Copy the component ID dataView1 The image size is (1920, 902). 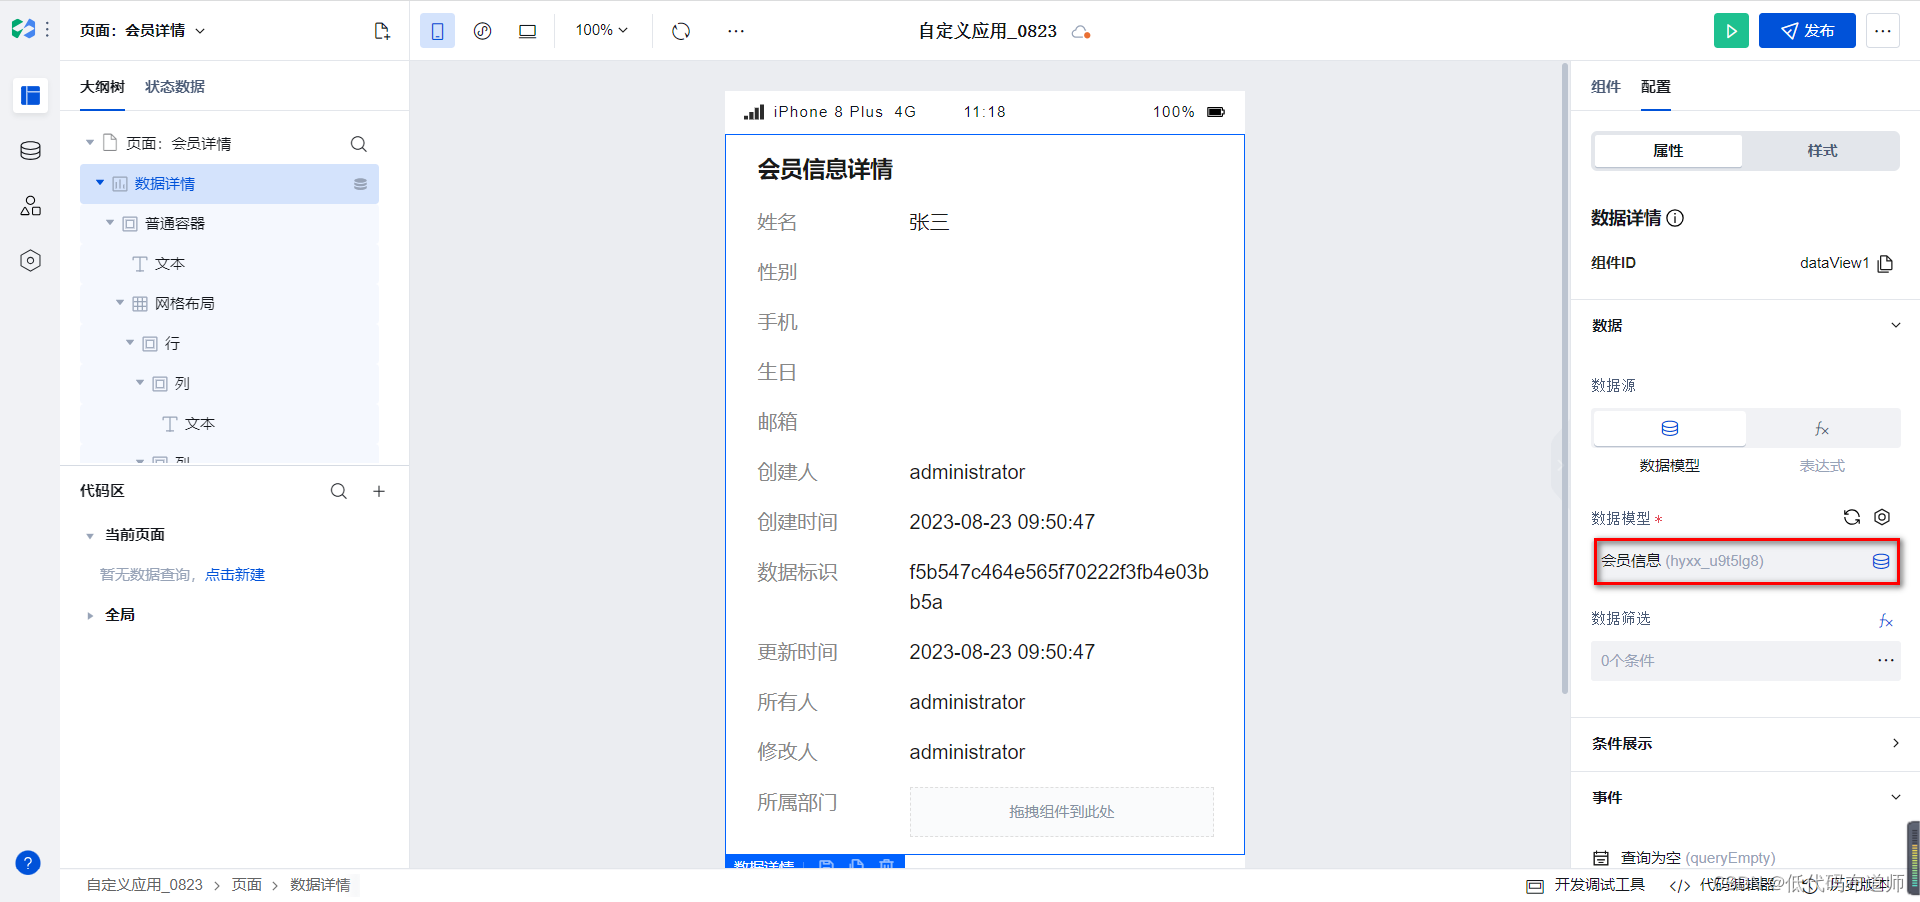tap(1886, 263)
